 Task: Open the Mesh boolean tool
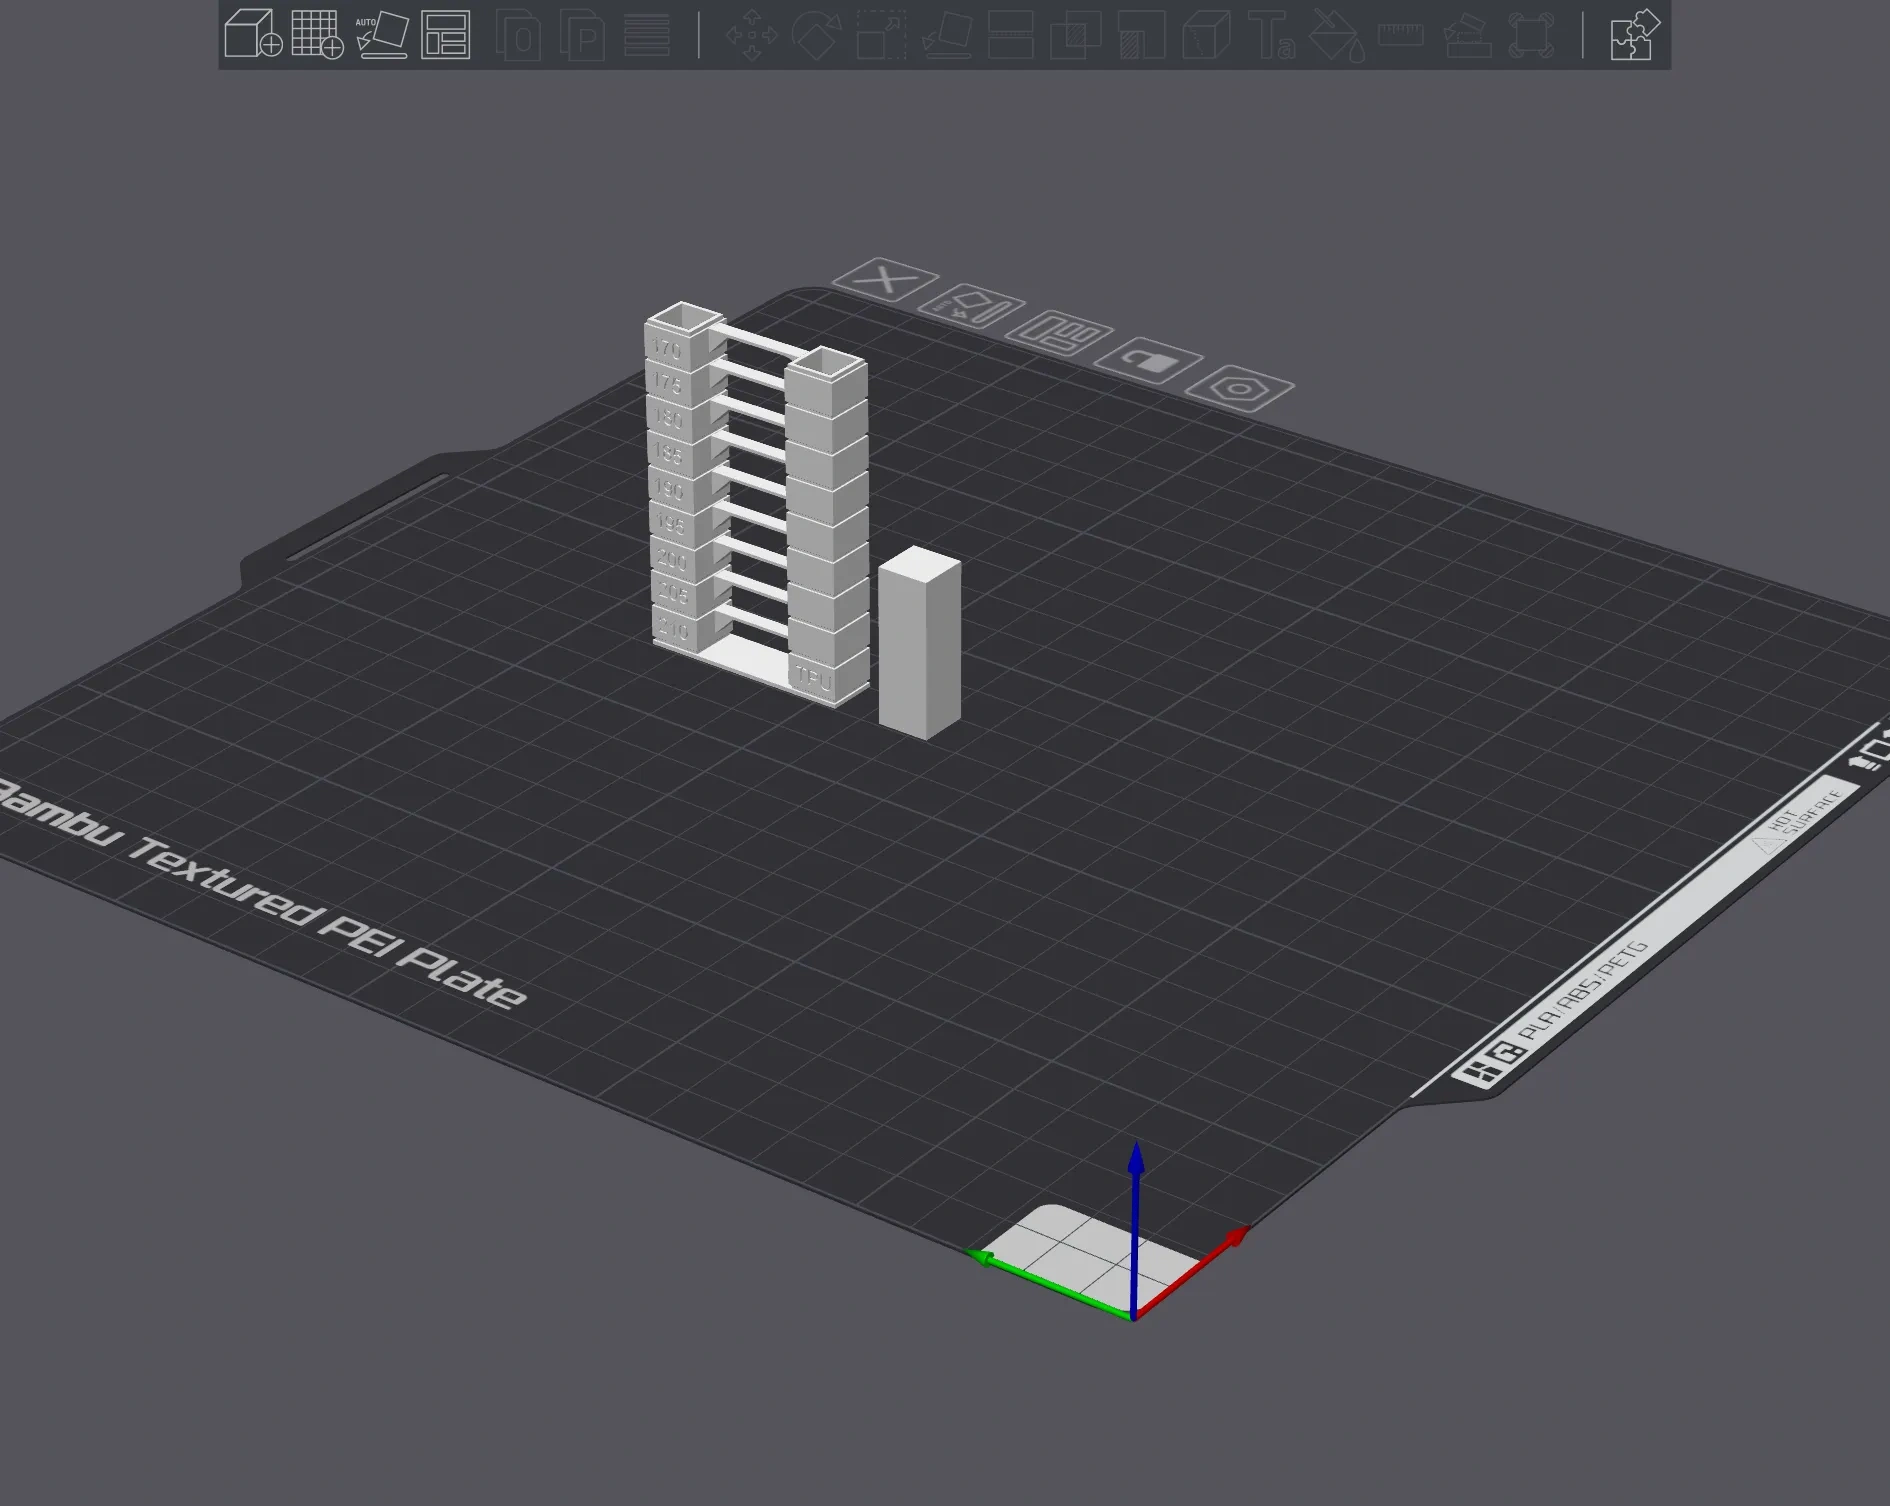point(1075,34)
